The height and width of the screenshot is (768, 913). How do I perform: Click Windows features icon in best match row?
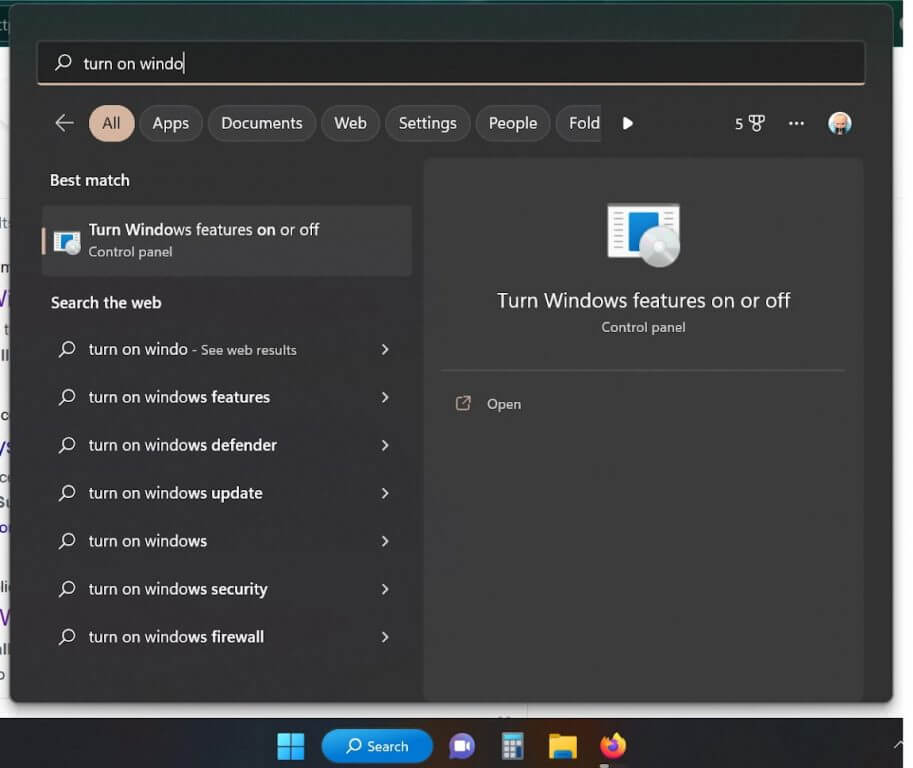click(67, 242)
